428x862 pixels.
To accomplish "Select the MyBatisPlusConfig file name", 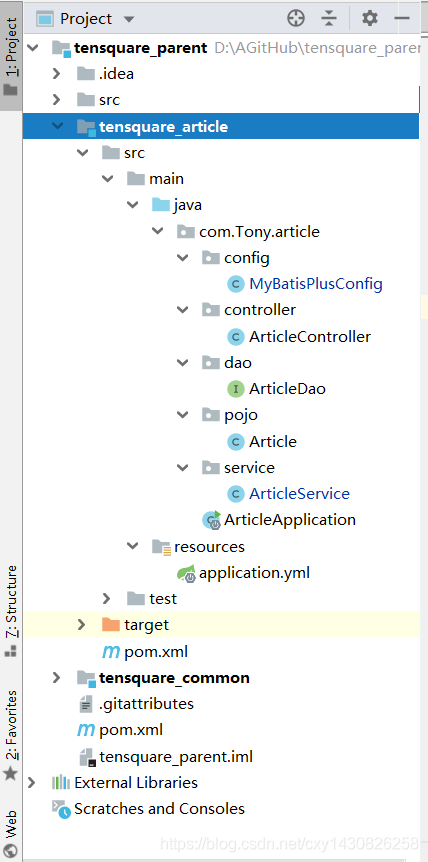I will point(316,284).
